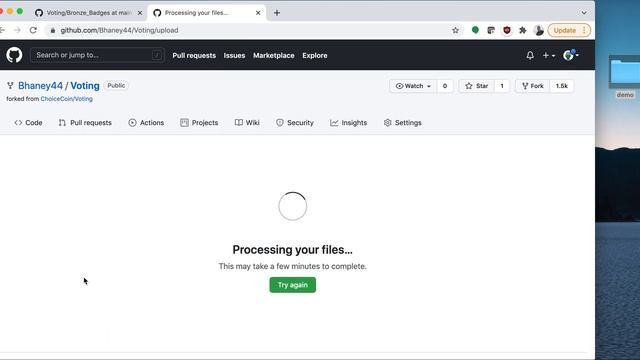The image size is (640, 360).
Task: Click the Chrome Update button
Action: click(569, 30)
